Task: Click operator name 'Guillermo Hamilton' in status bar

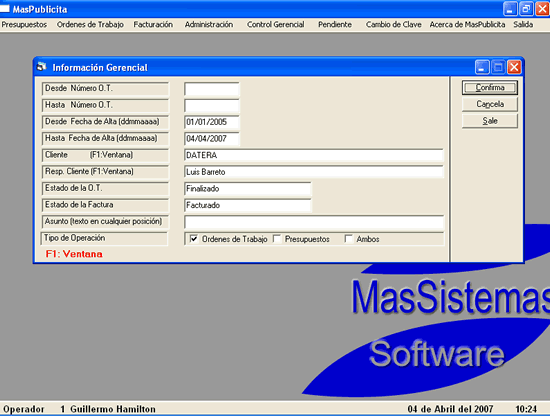Action: pyautogui.click(x=113, y=409)
